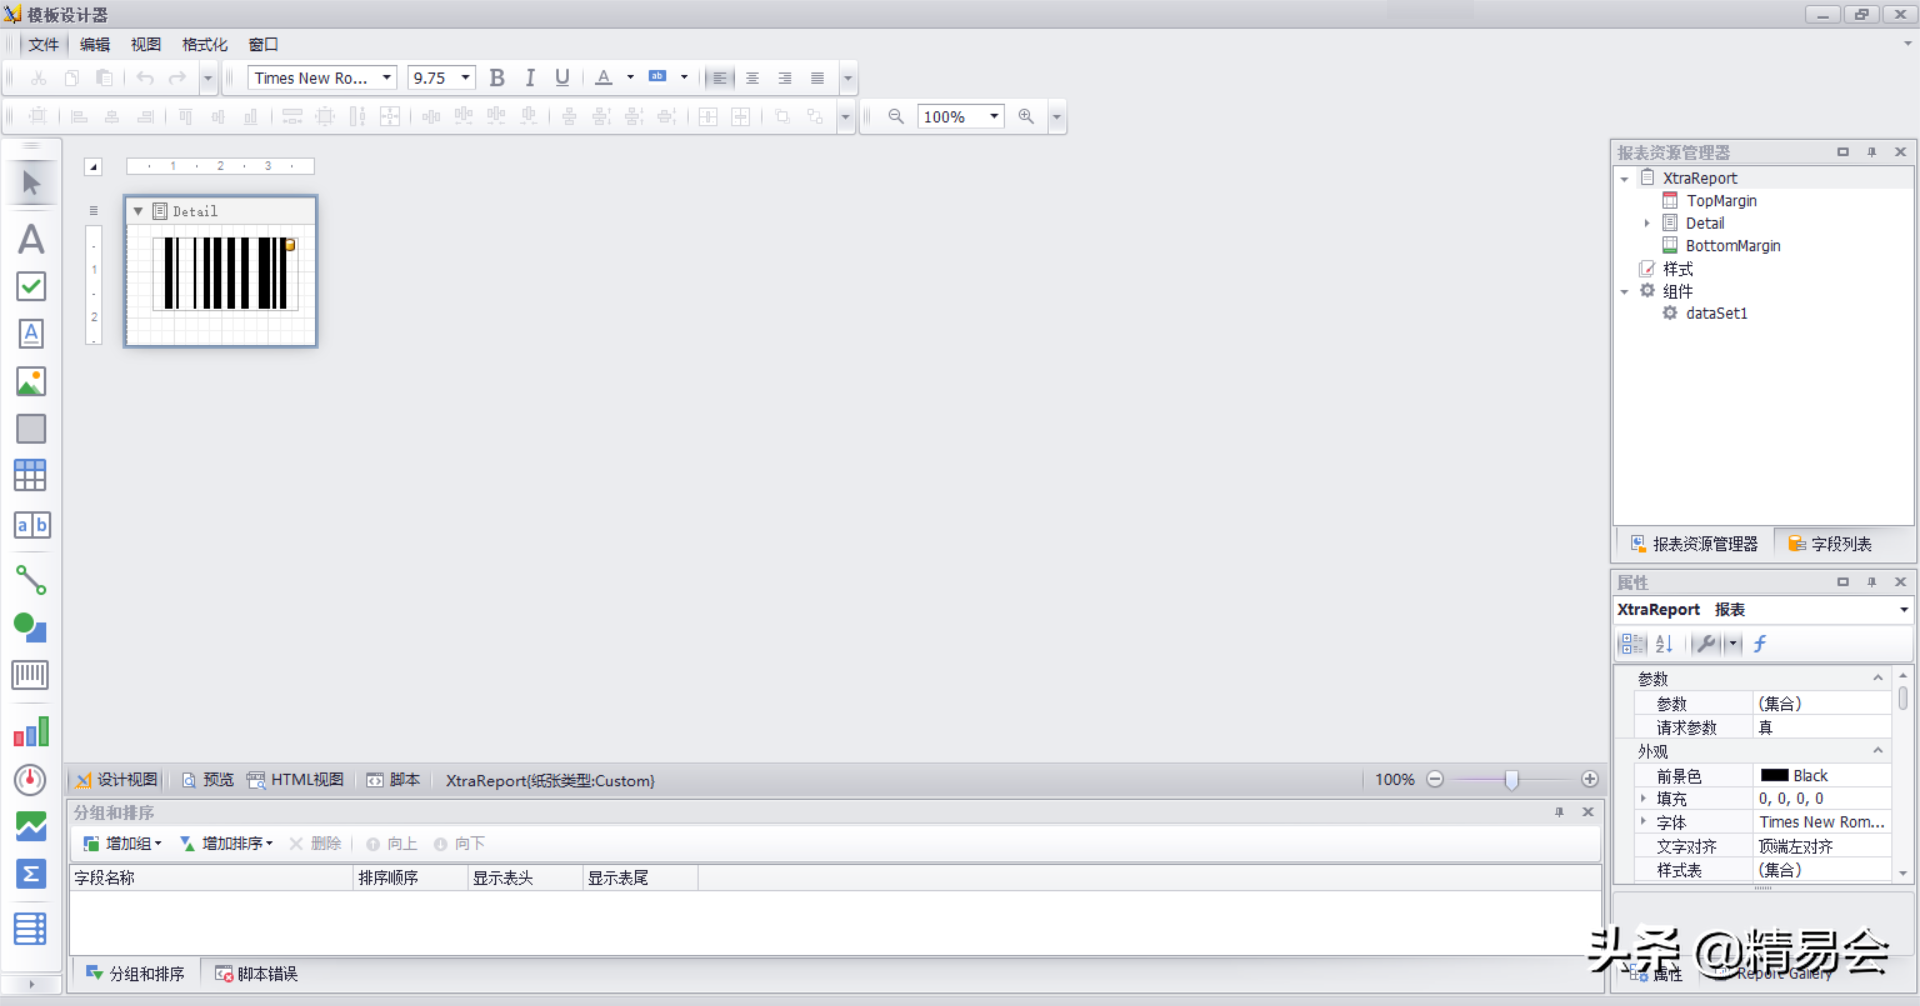
Task: Align text right
Action: [x=785, y=78]
